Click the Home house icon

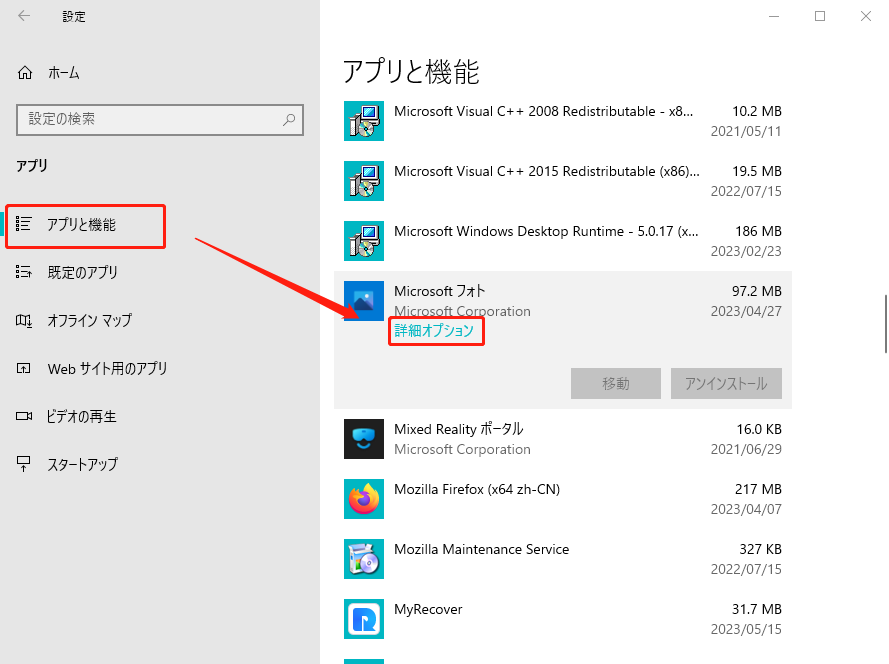[25, 73]
